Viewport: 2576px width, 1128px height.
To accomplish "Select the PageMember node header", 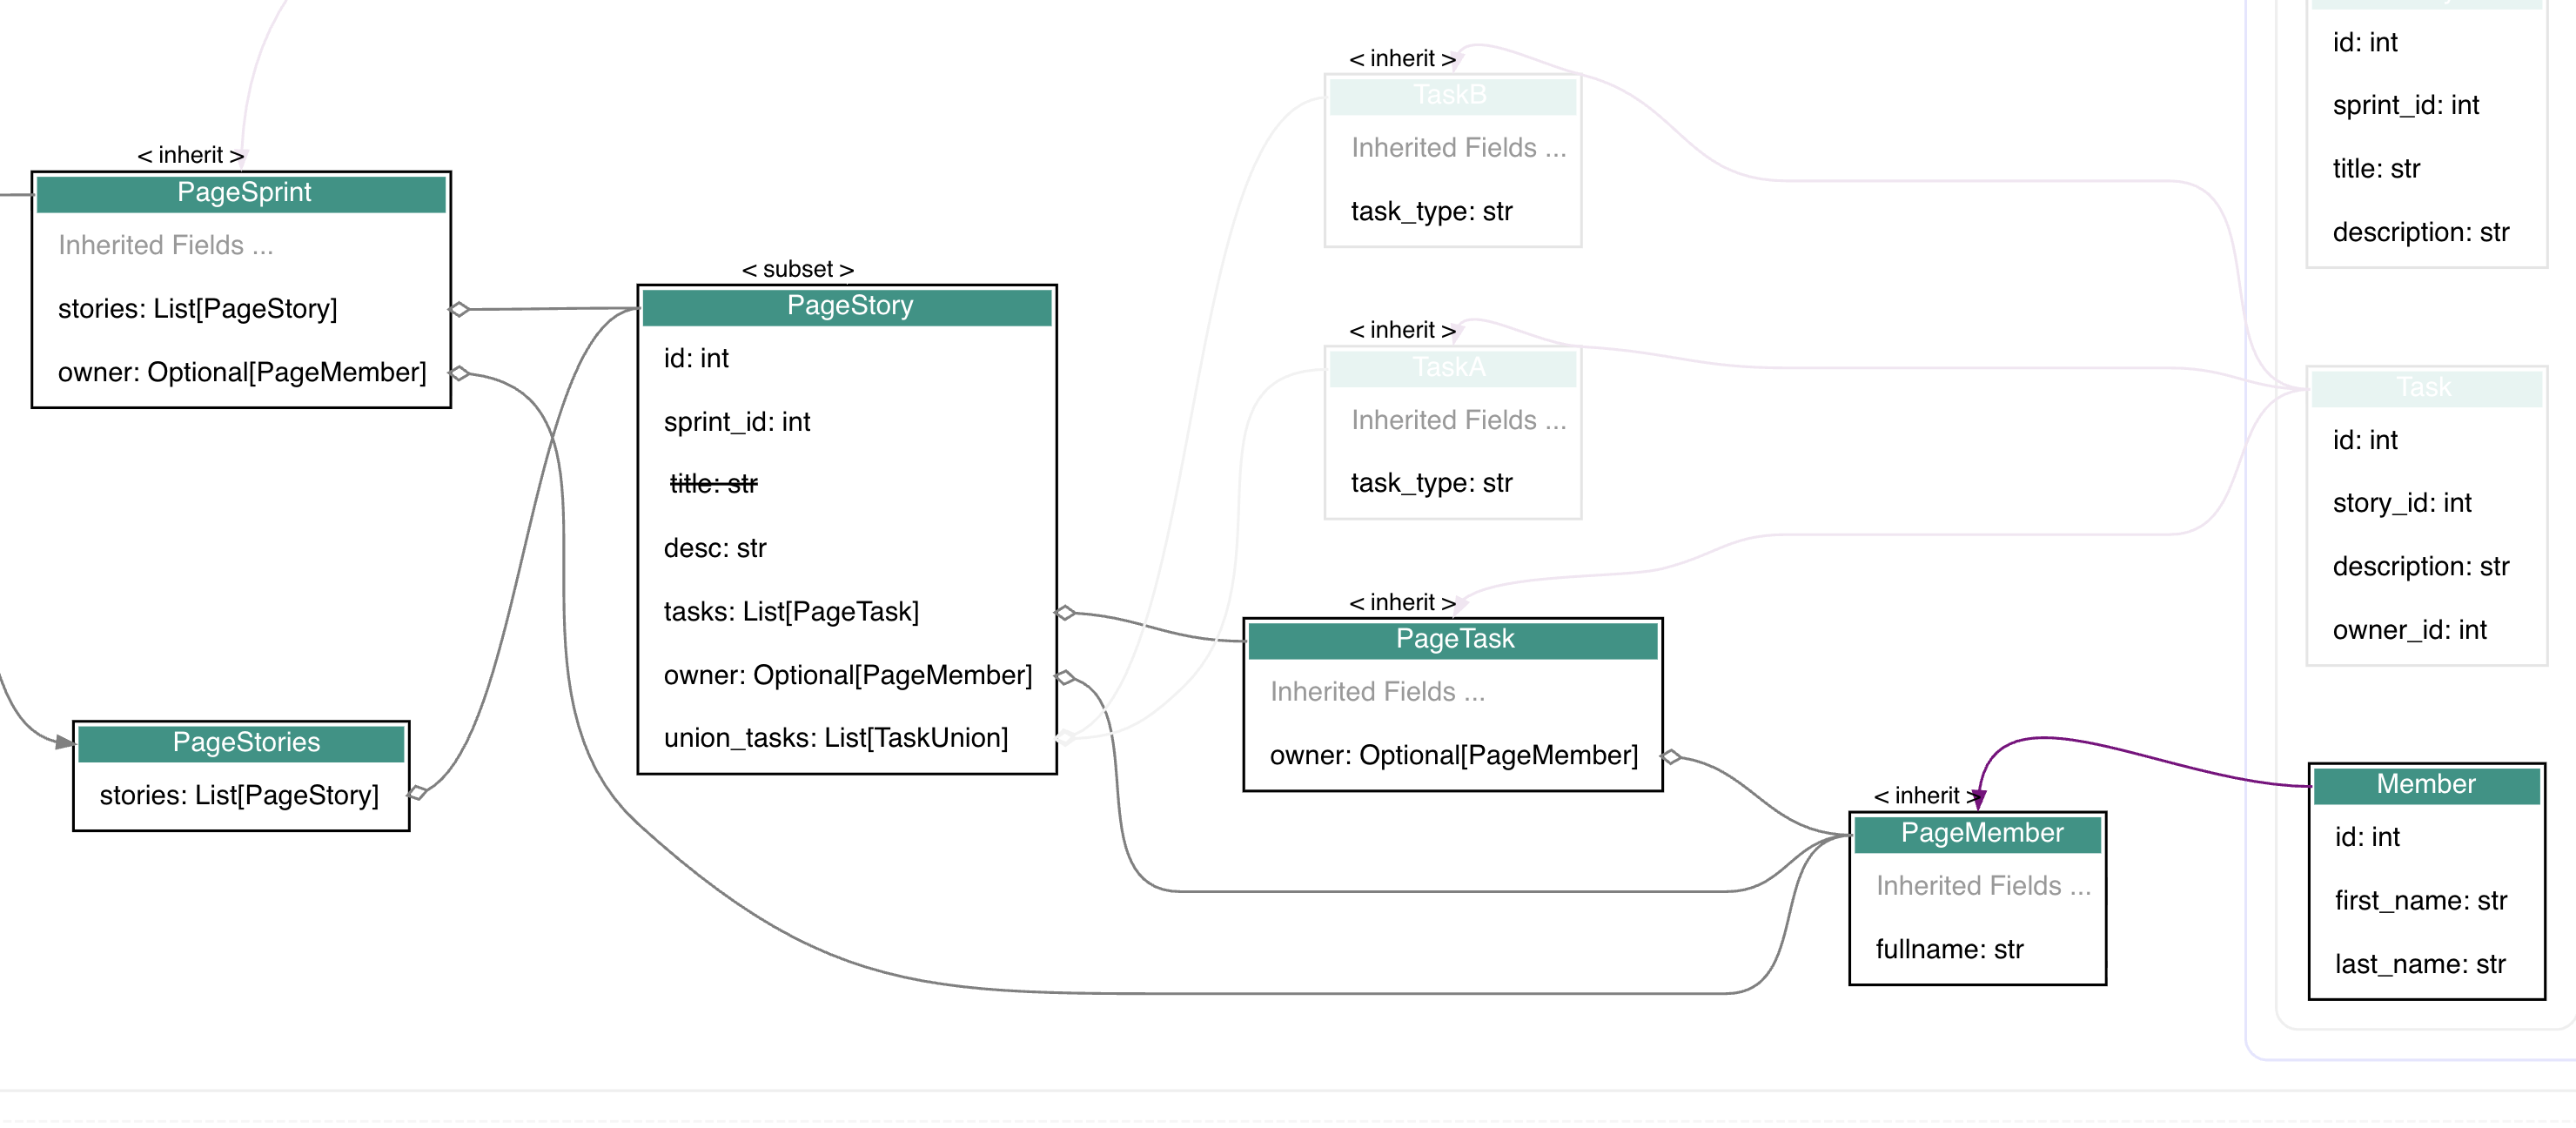I will point(1980,832).
